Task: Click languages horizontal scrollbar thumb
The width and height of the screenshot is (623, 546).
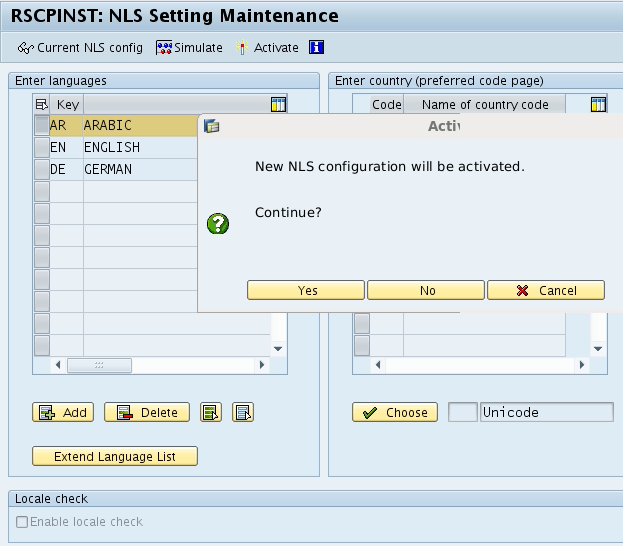Action: tap(99, 365)
